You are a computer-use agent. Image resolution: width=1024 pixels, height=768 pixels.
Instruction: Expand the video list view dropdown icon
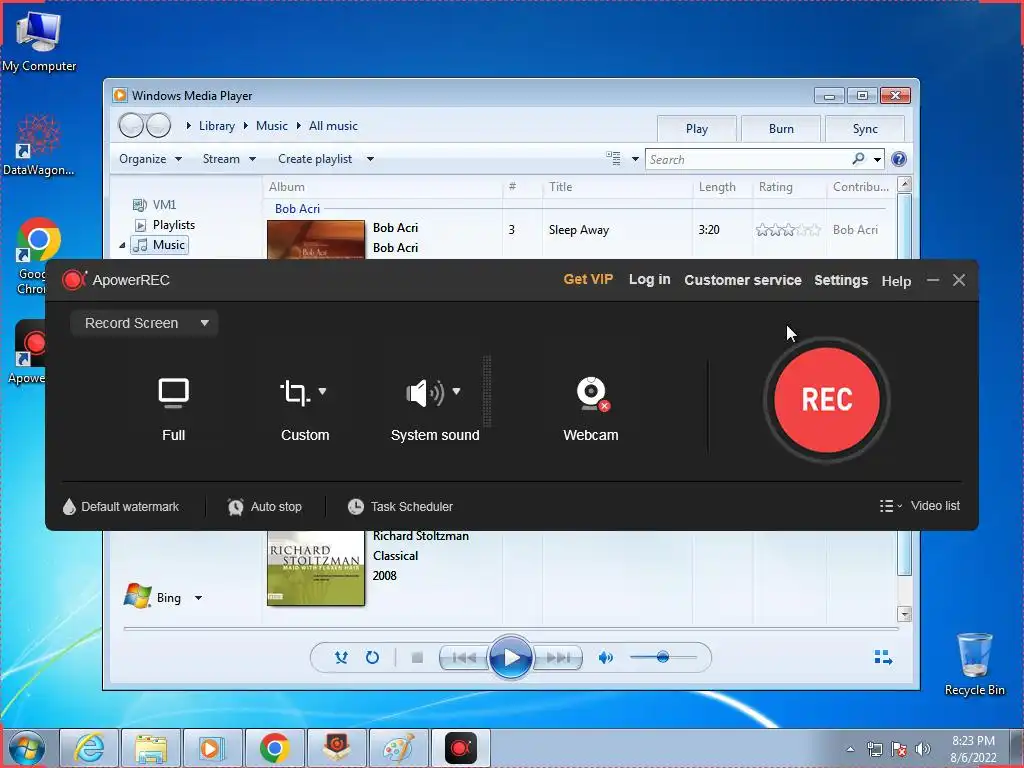tap(890, 506)
